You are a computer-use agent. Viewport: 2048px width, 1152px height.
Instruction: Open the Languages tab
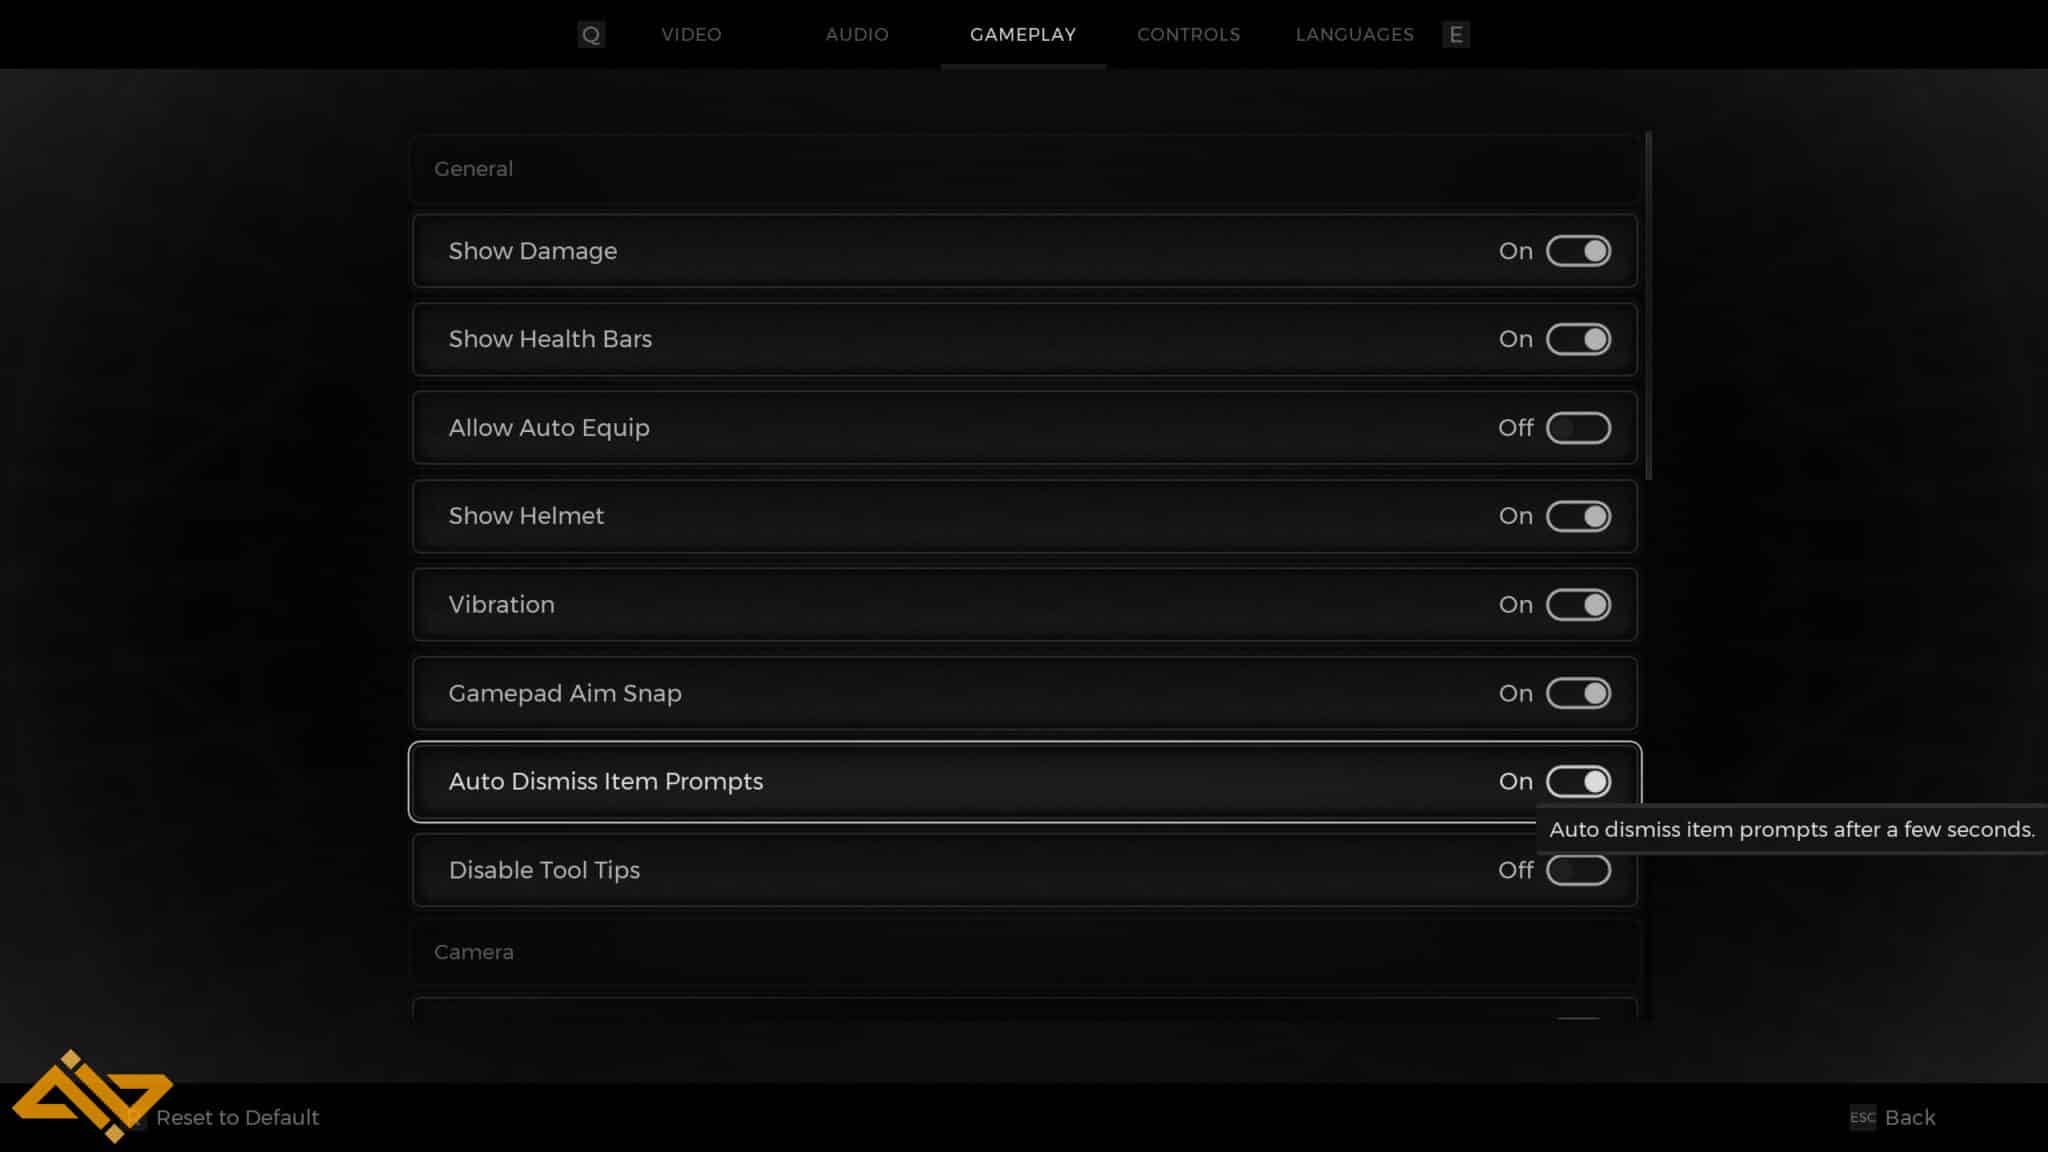[1354, 34]
